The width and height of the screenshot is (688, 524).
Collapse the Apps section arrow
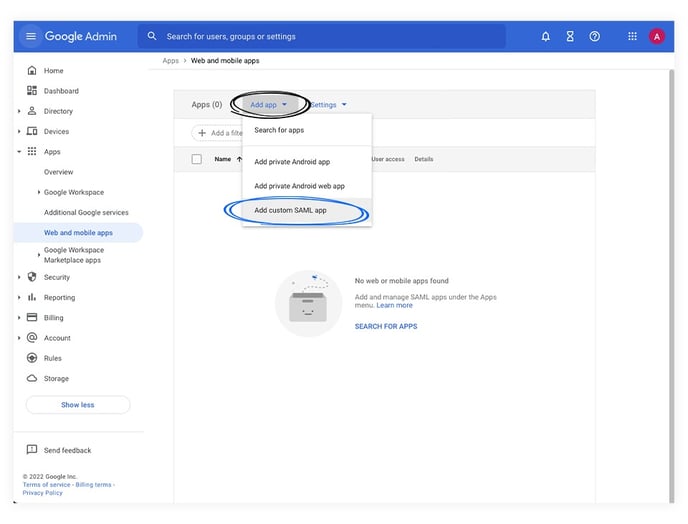19,151
